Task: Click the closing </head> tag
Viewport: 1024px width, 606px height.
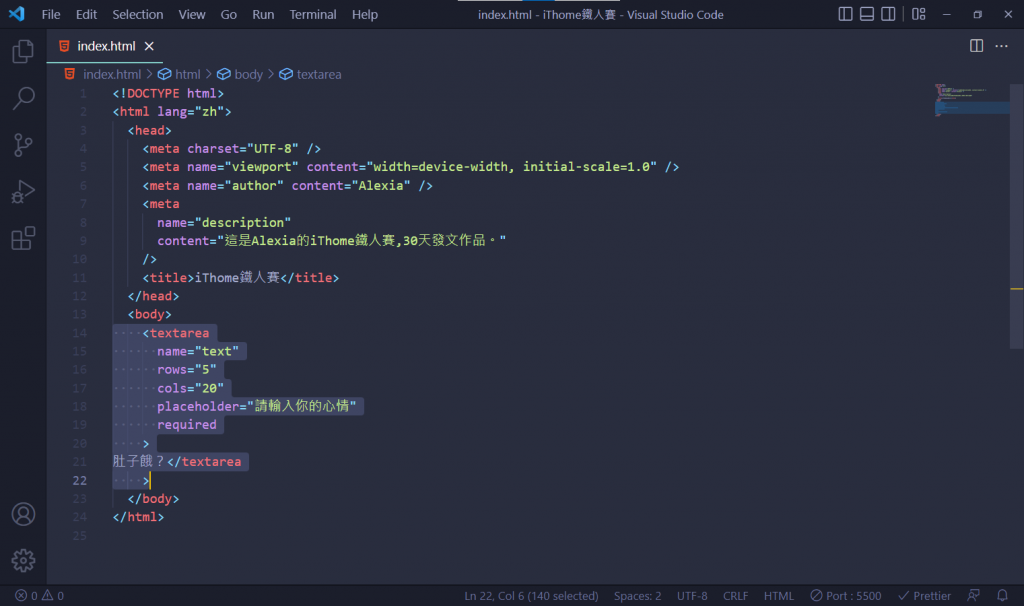Action: 153,296
